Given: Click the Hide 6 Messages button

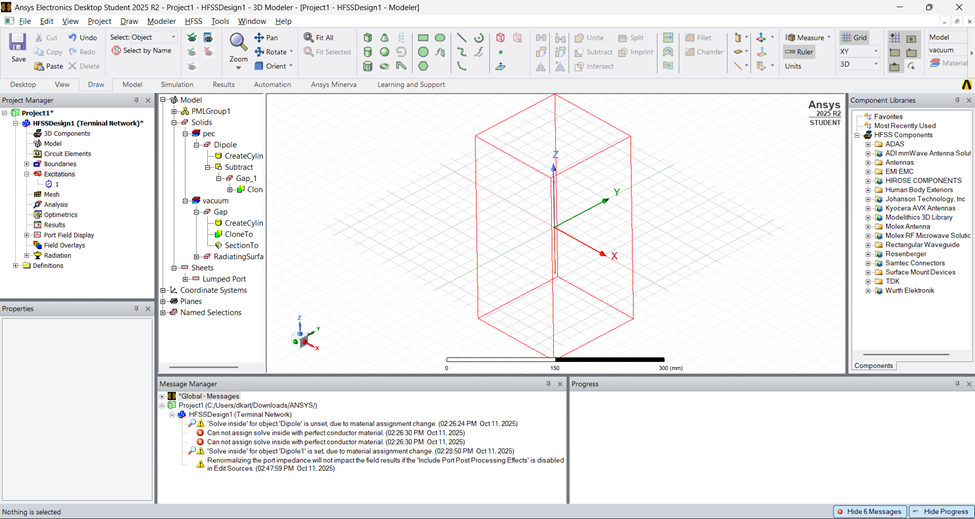Looking at the screenshot, I should tap(868, 511).
